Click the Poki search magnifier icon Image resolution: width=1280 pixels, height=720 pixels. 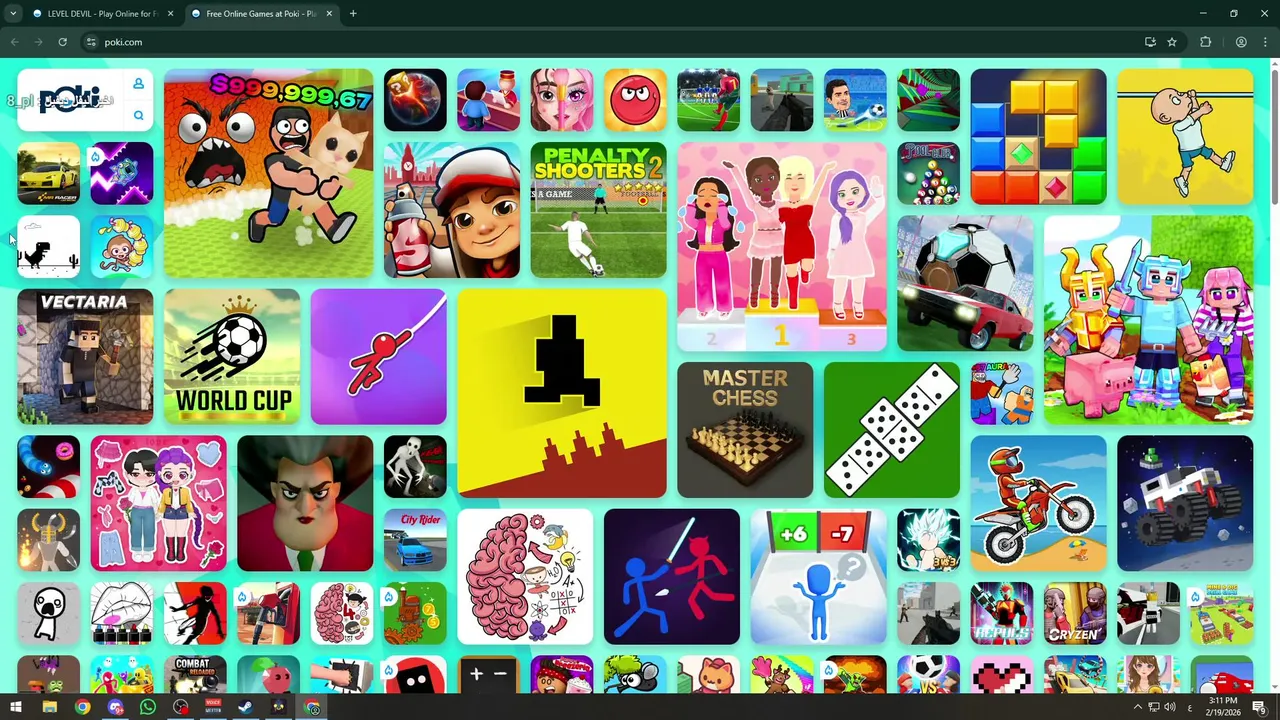[x=138, y=116]
